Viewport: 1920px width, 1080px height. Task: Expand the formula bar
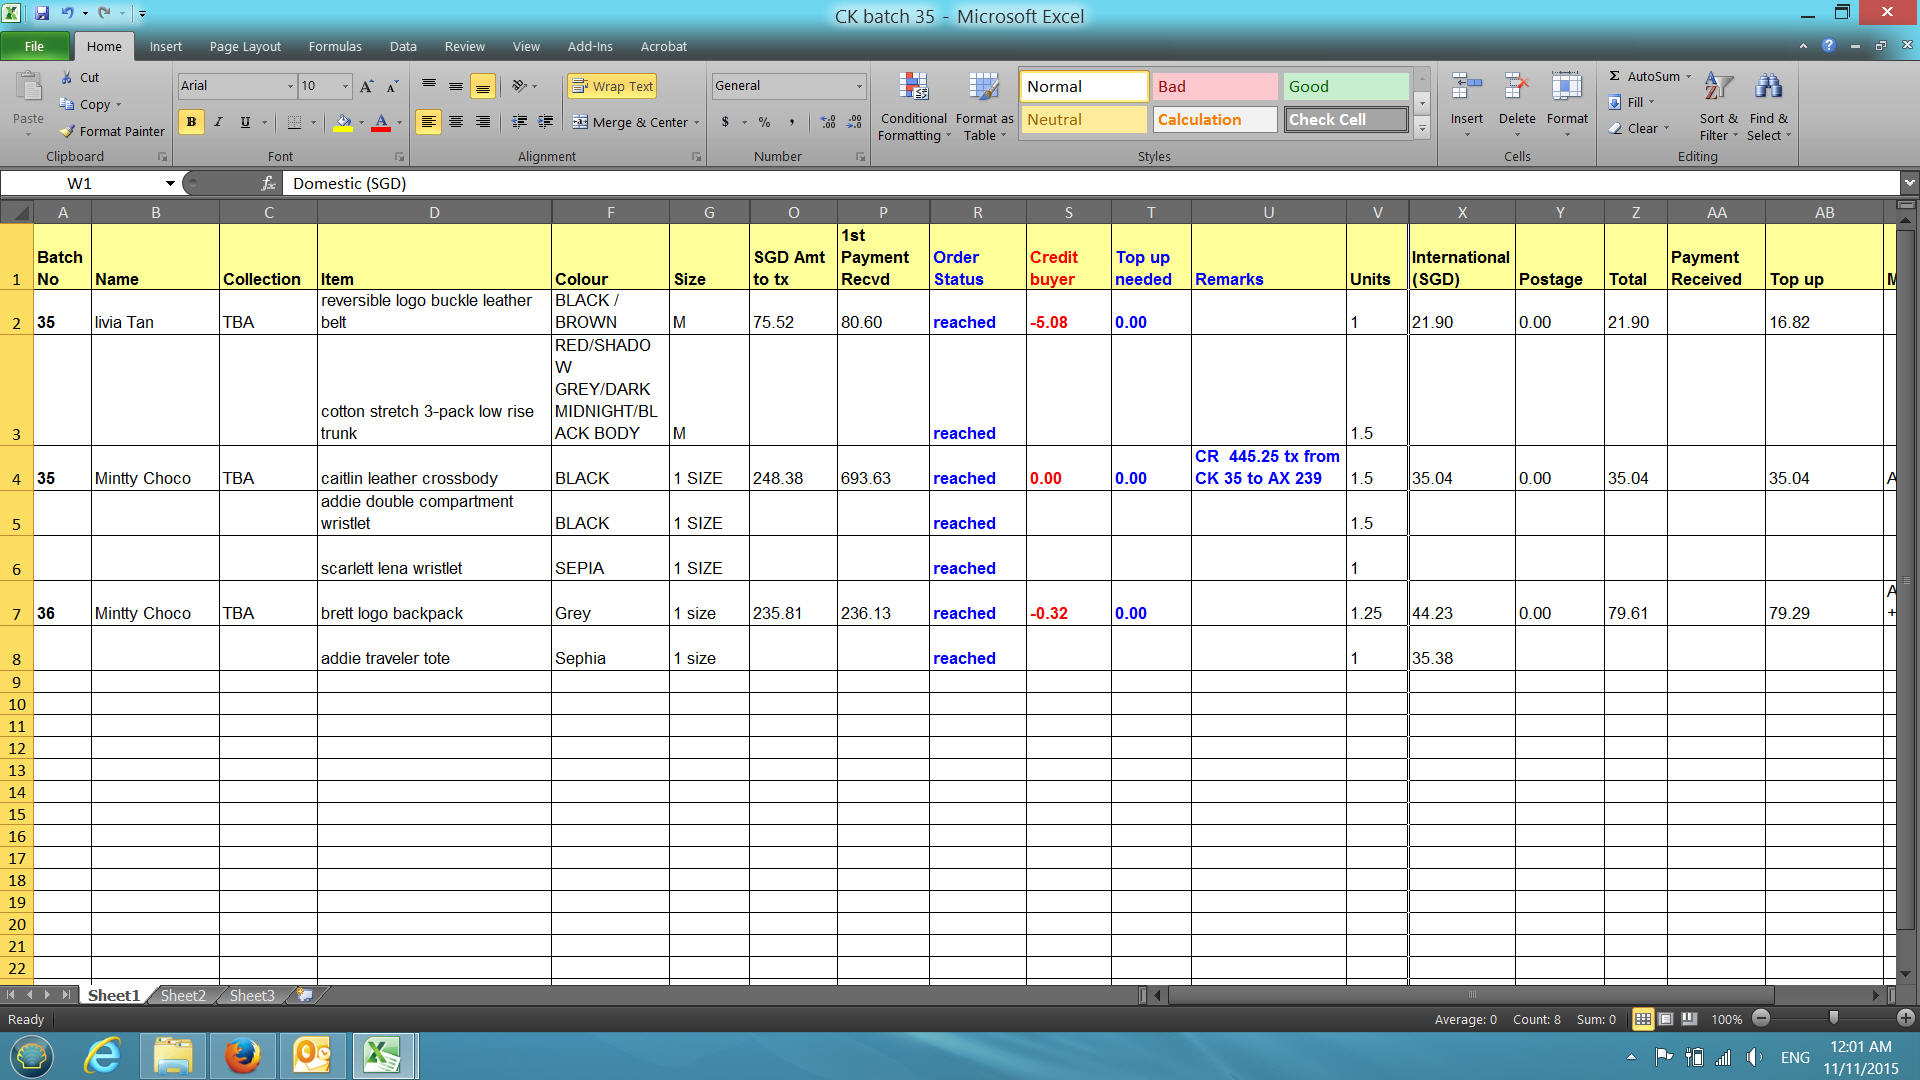1909,183
